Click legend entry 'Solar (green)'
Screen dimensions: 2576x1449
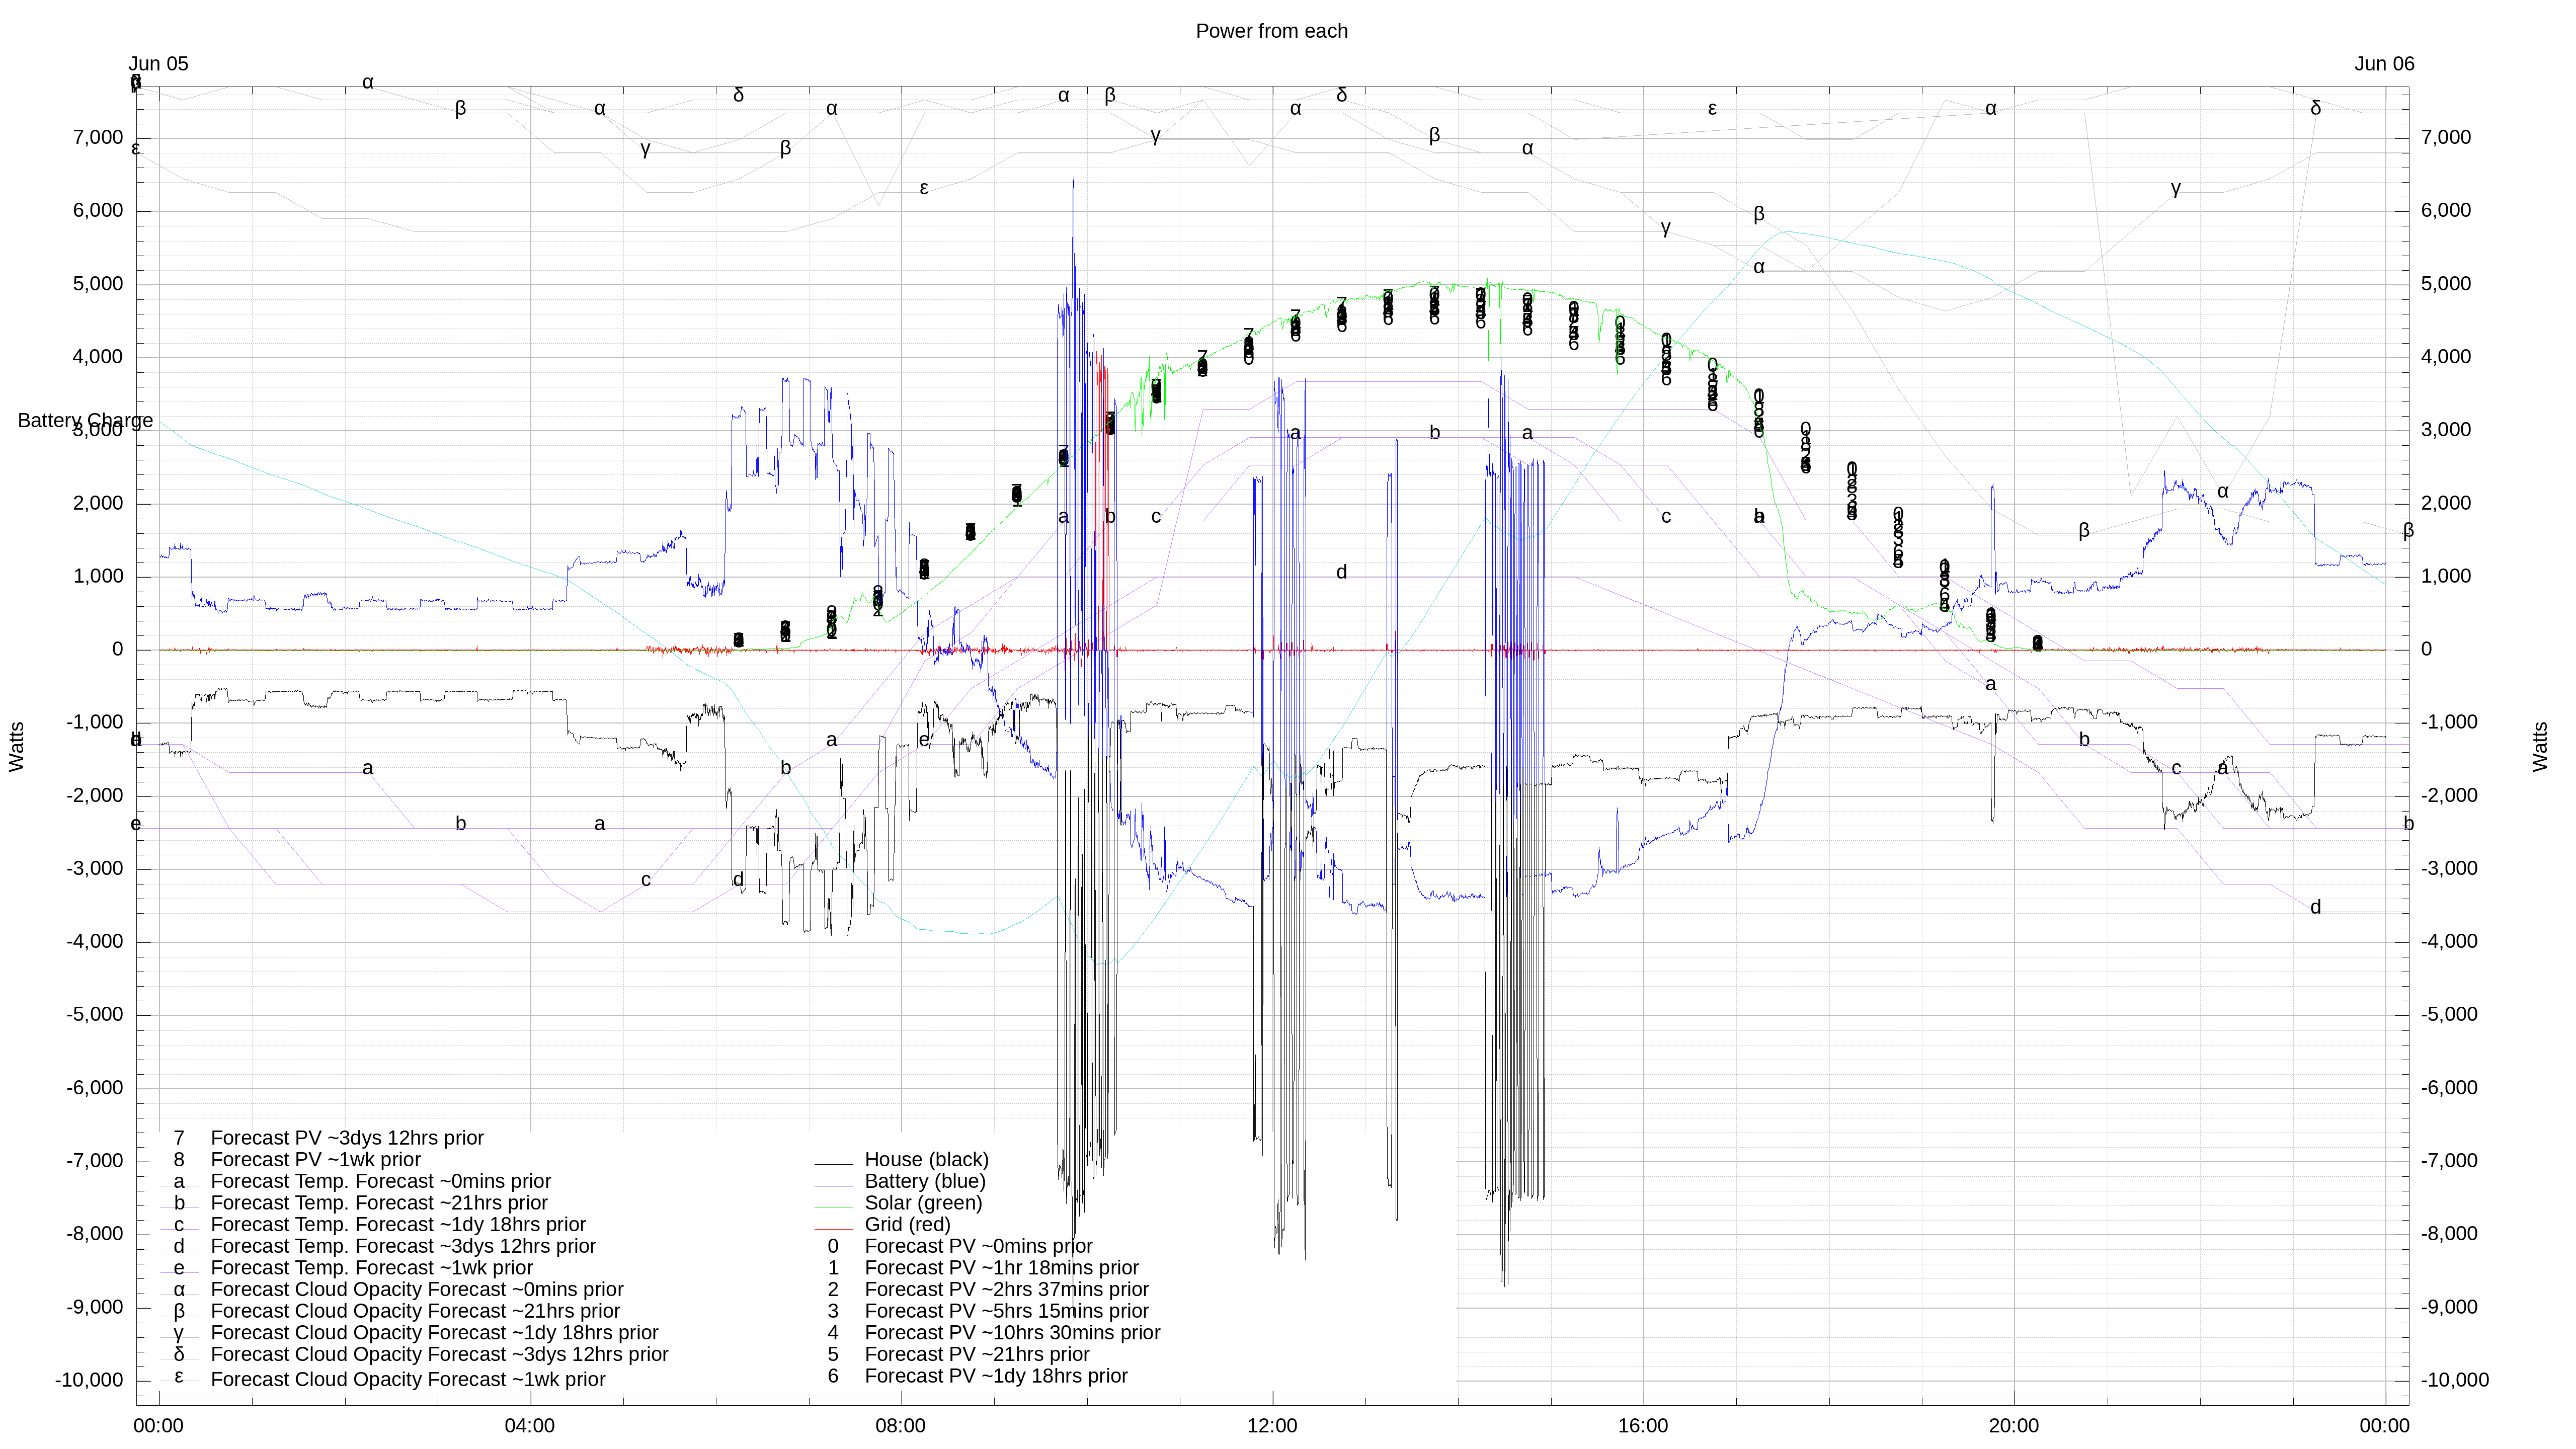(923, 1203)
